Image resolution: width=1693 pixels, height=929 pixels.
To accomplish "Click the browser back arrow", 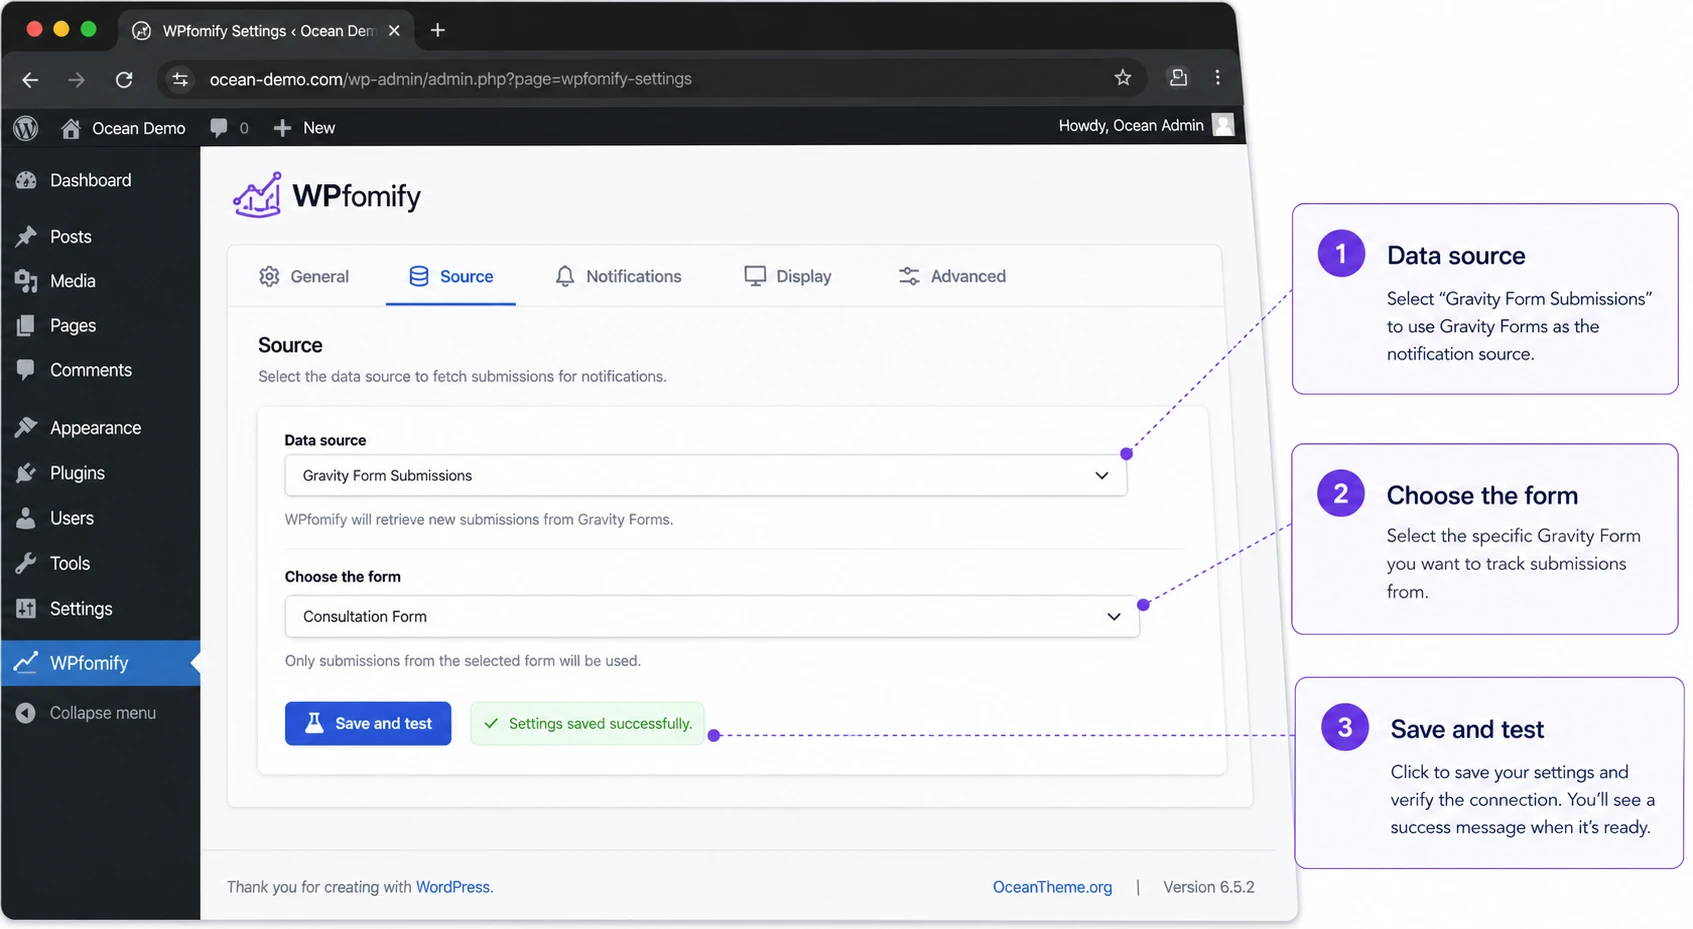I will pos(30,79).
